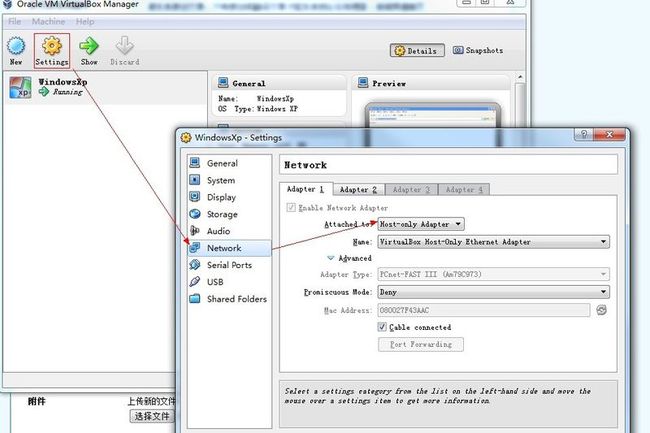Toggle the Cable connected checkbox
Screen dimensions: 650x433
382,327
